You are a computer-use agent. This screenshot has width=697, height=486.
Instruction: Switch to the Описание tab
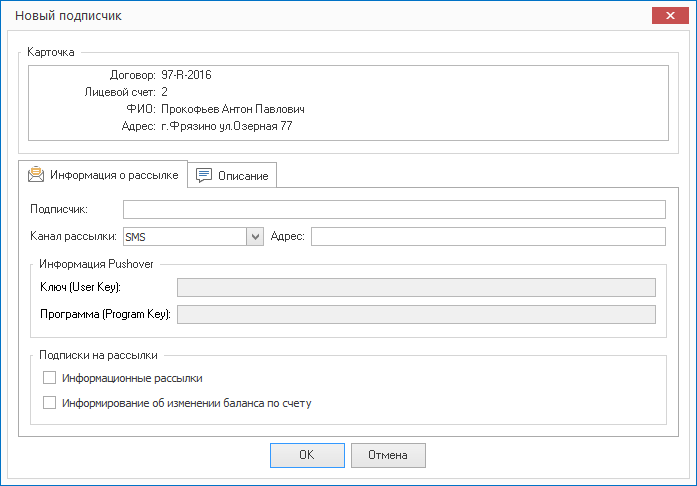pos(232,175)
